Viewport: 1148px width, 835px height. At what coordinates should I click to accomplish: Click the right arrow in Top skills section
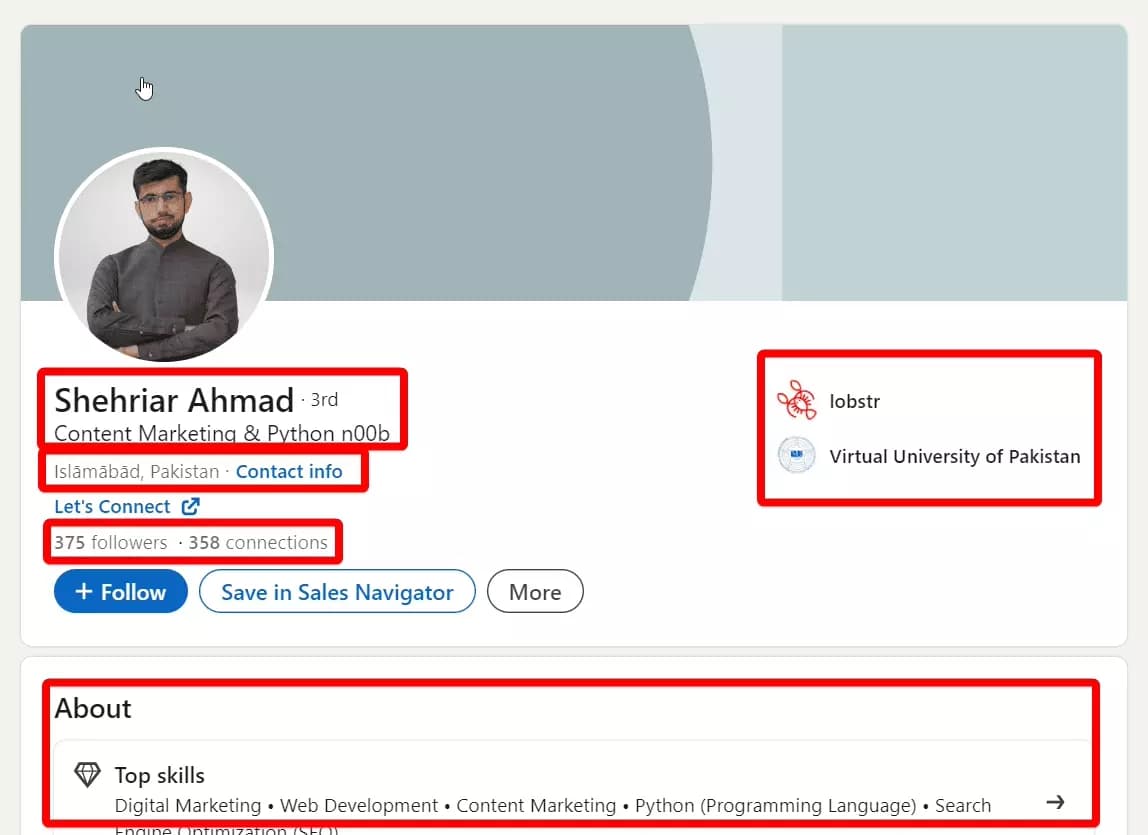pyautogui.click(x=1056, y=801)
